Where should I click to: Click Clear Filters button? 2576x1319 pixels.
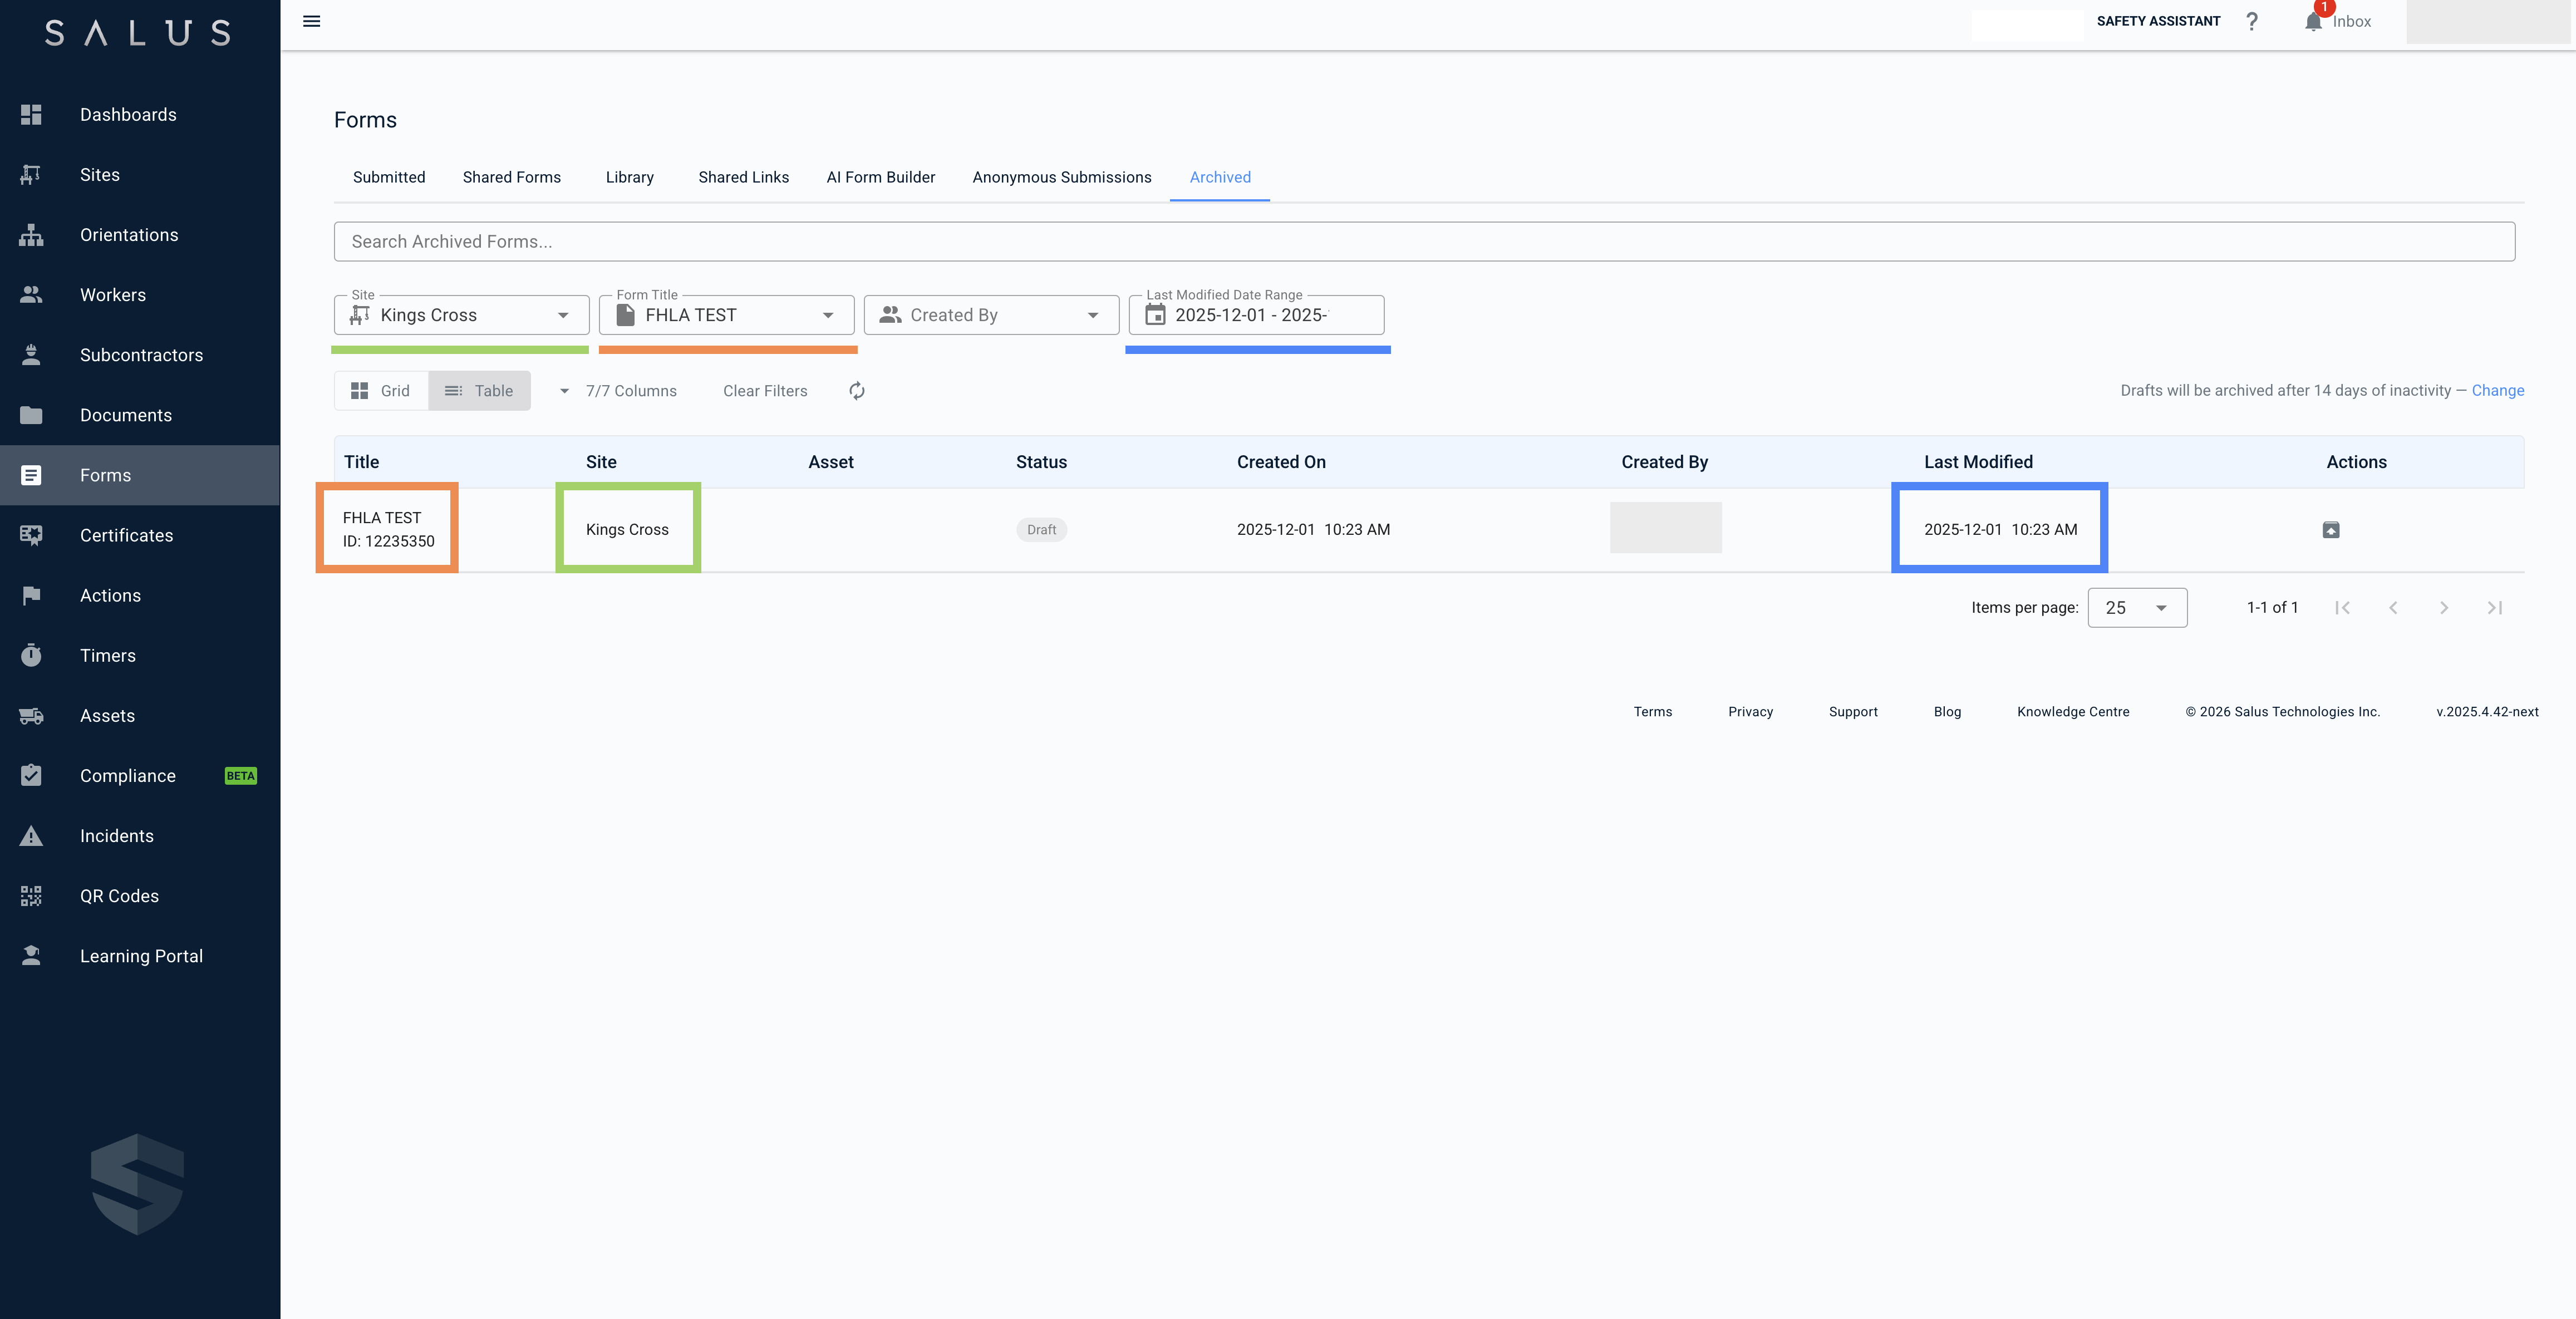[765, 391]
